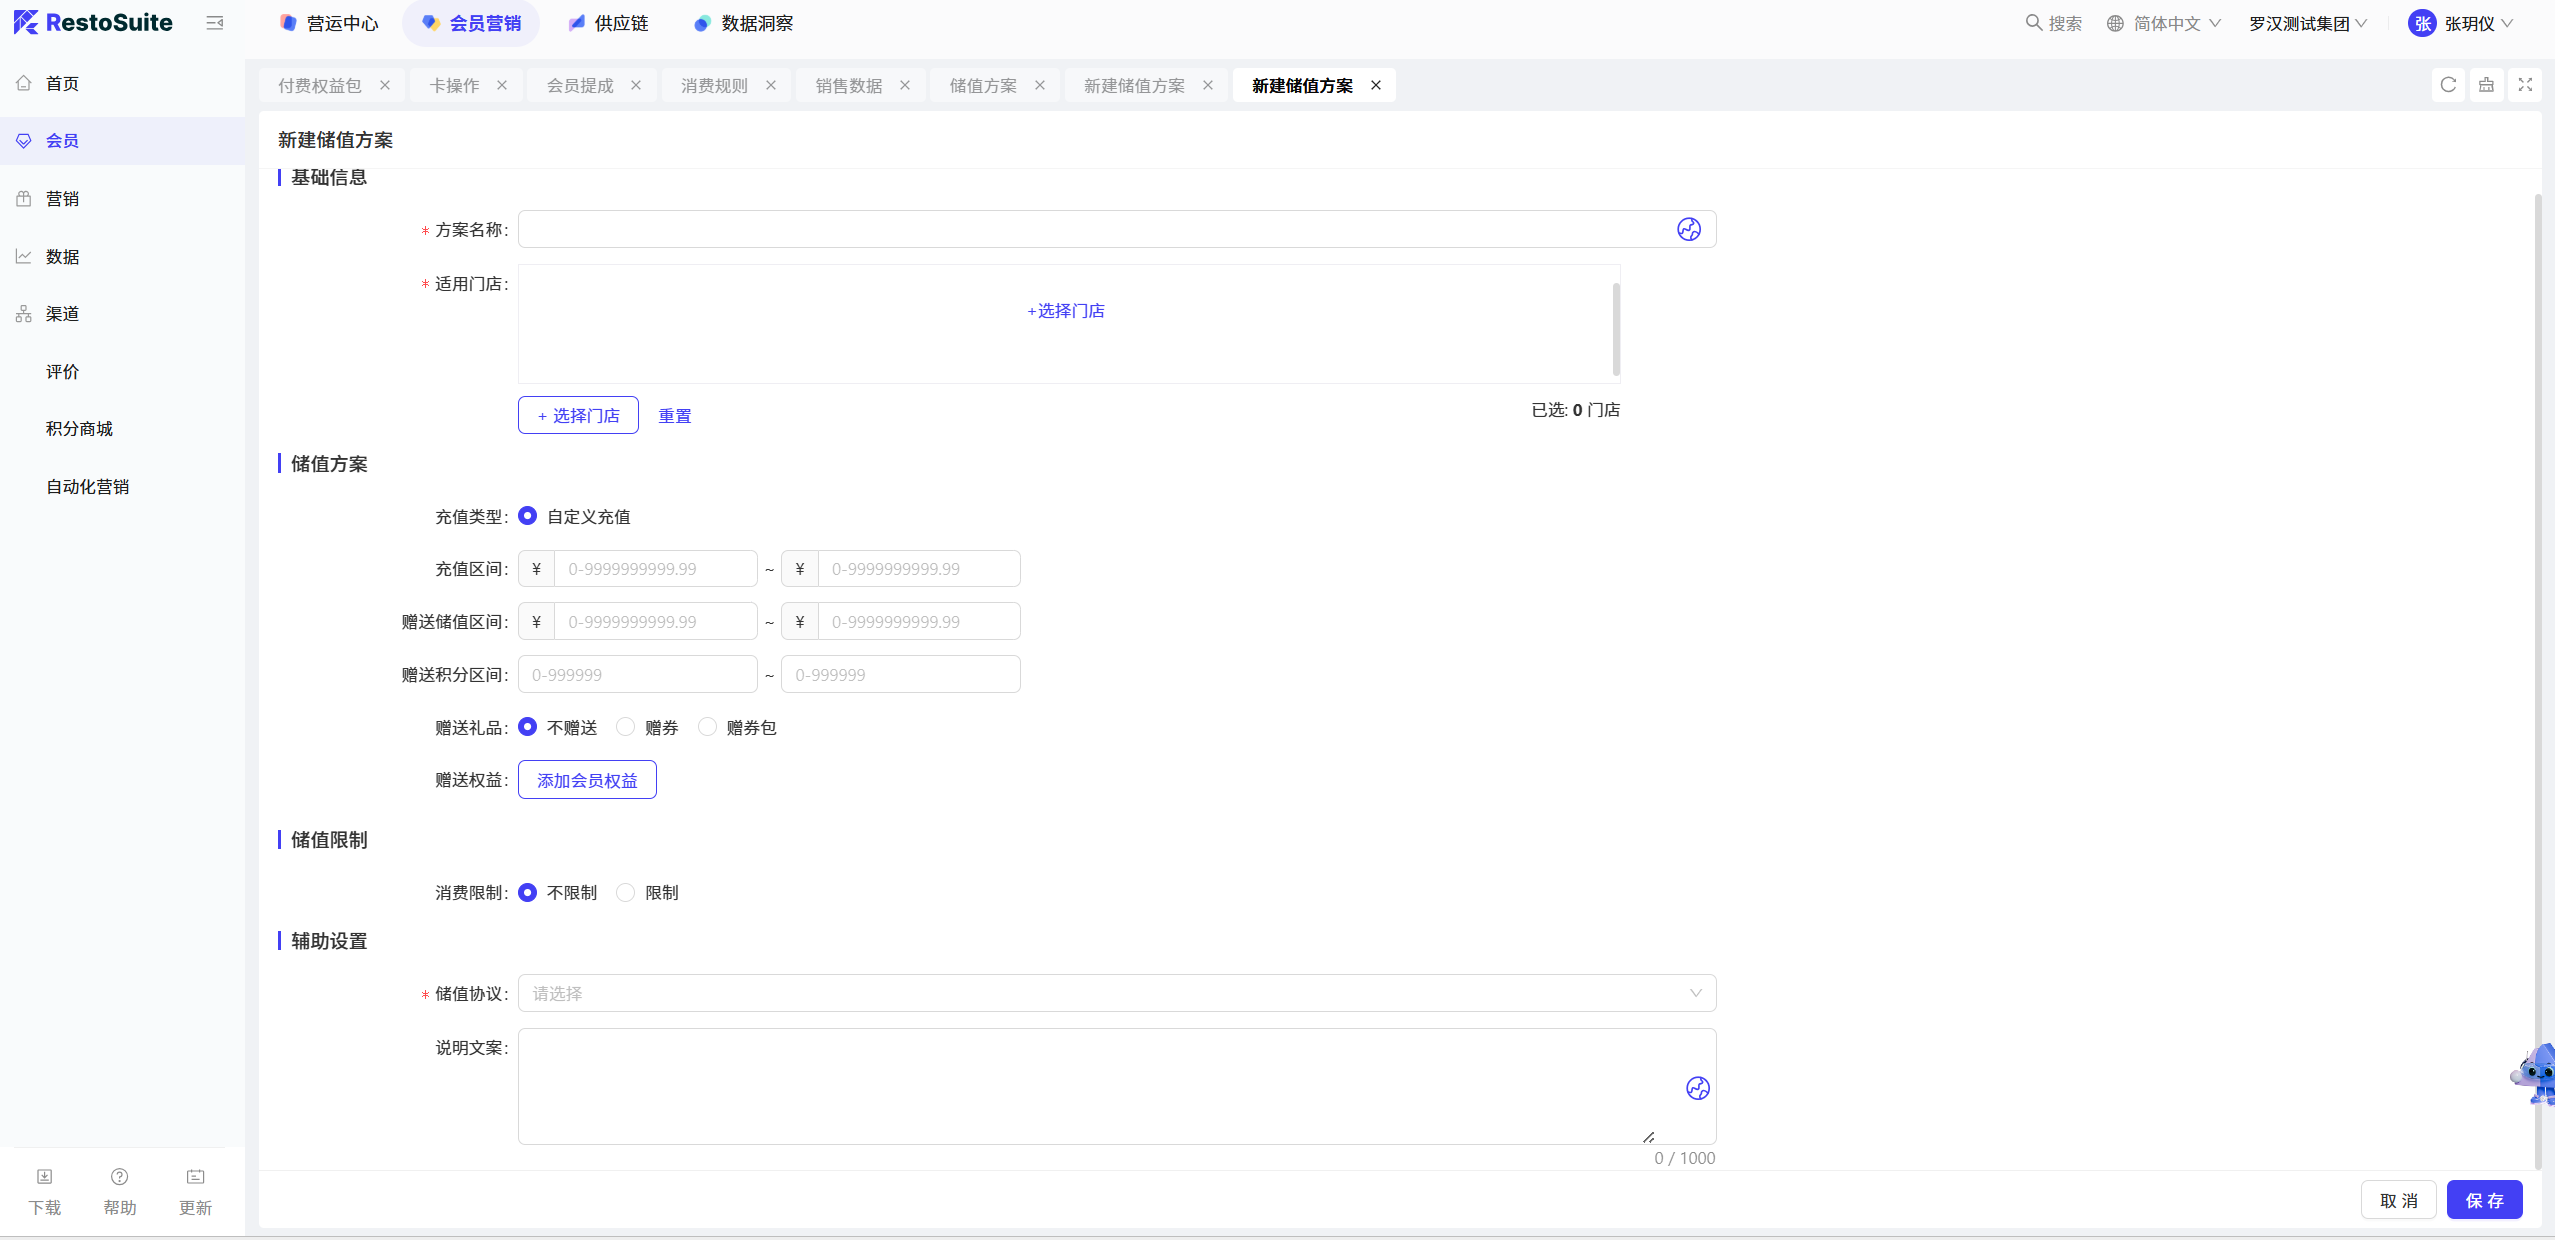Click the 重置 link
Screen dimensions: 2555x1240
click(675, 416)
